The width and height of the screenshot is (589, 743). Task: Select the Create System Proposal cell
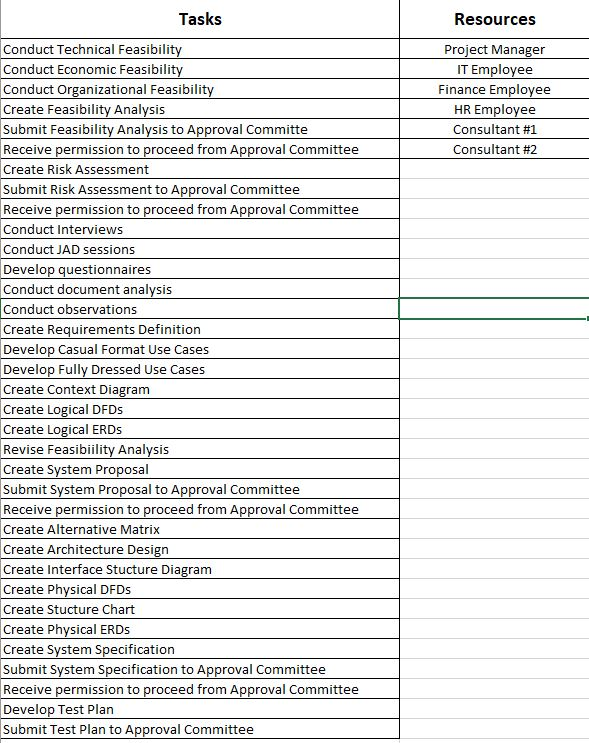pyautogui.click(x=200, y=469)
